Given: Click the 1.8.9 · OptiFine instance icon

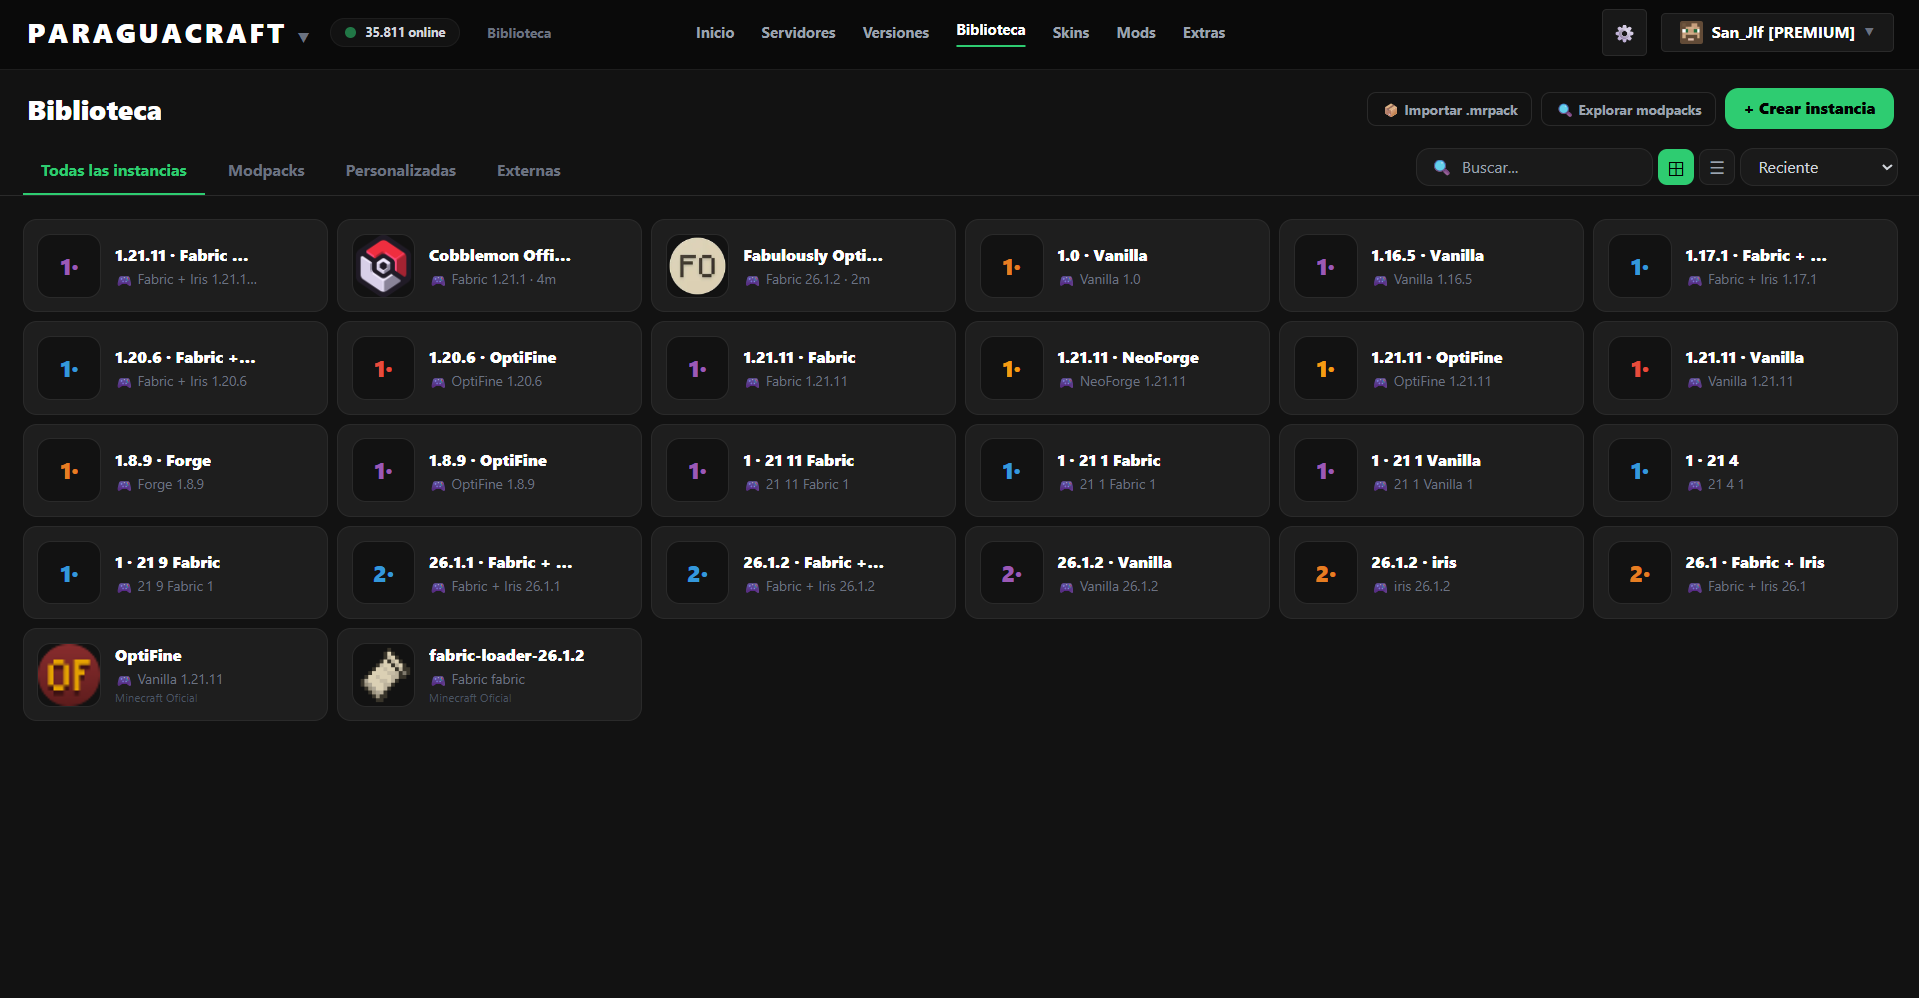Looking at the screenshot, I should coord(383,471).
